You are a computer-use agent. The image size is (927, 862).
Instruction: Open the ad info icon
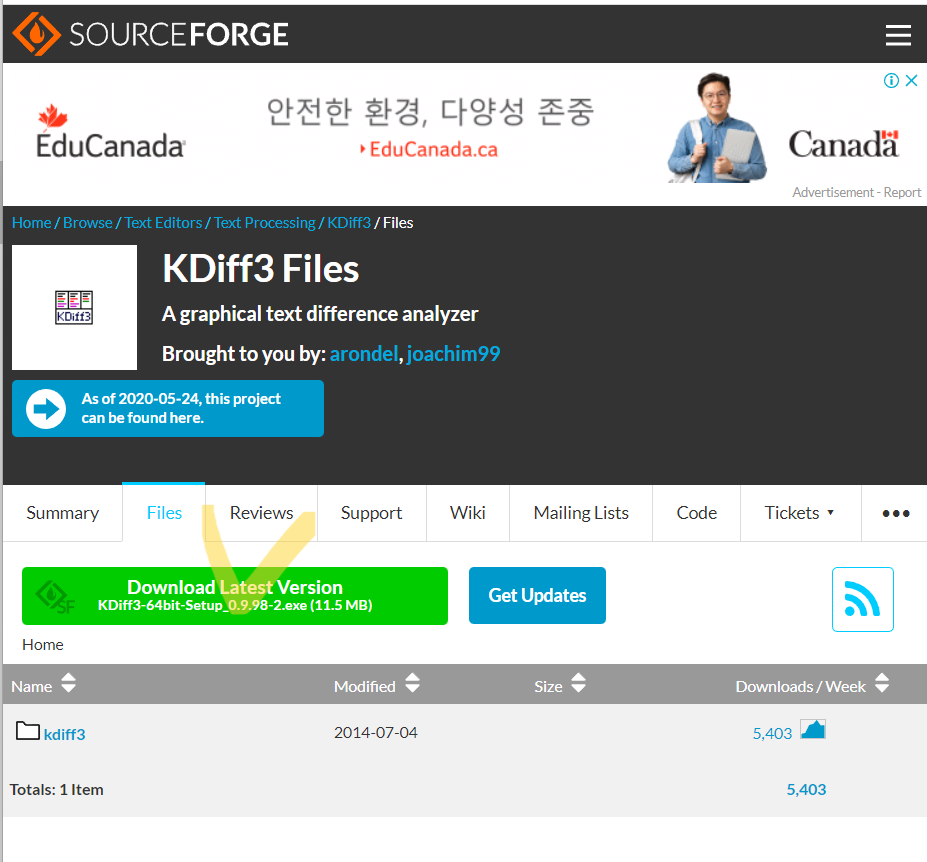click(x=891, y=80)
